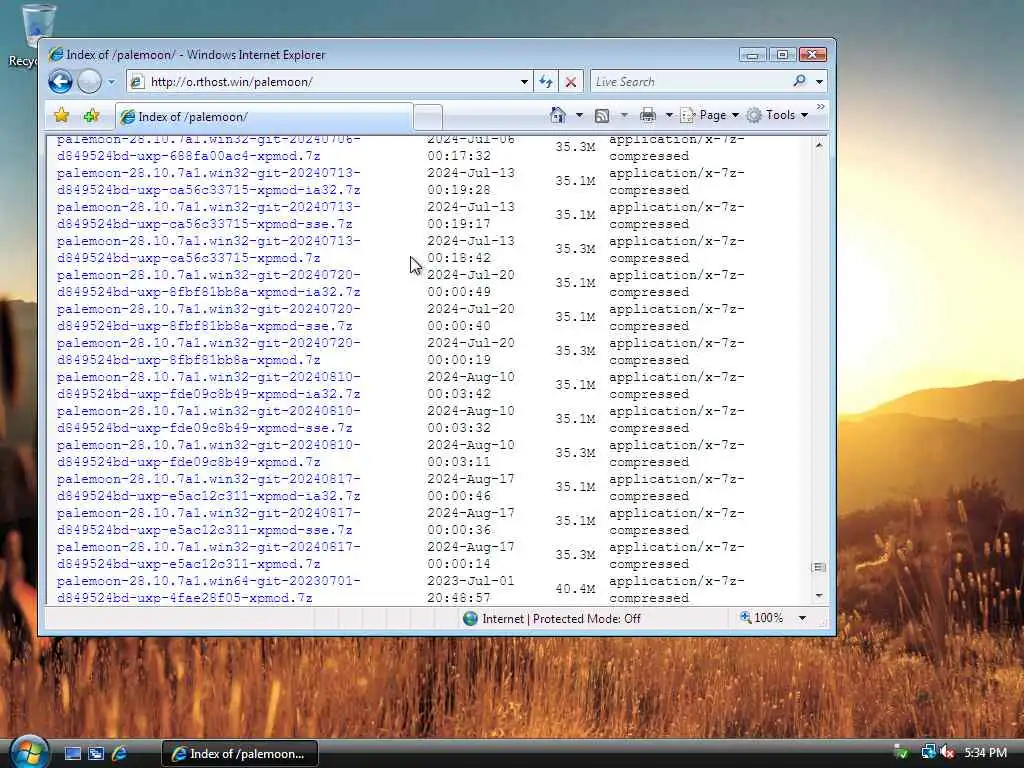Expand the Home button dropdown arrow

pyautogui.click(x=579, y=116)
